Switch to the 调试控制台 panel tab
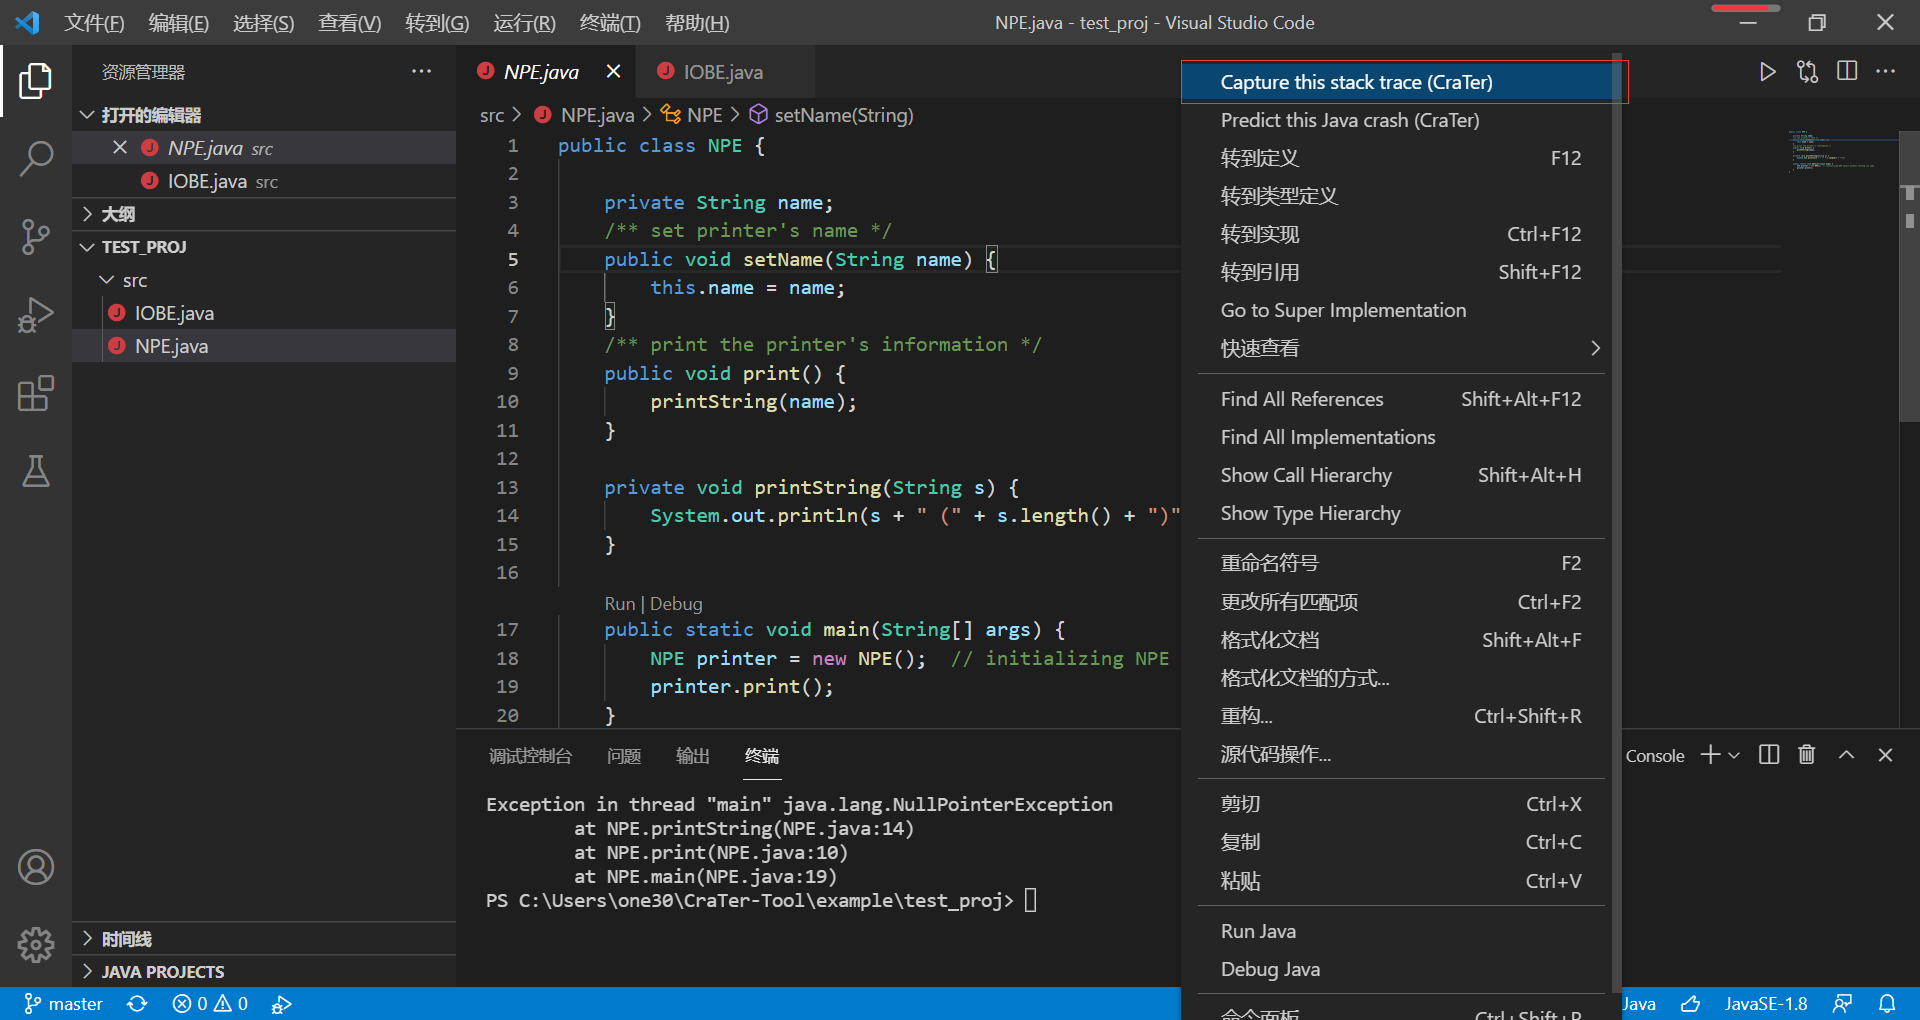 tap(530, 756)
